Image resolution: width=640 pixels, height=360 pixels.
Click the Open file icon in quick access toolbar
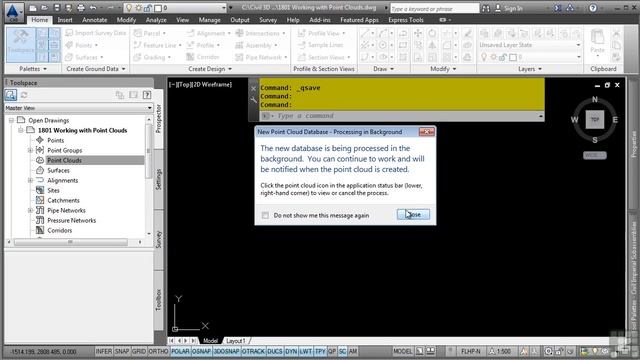click(x=44, y=8)
